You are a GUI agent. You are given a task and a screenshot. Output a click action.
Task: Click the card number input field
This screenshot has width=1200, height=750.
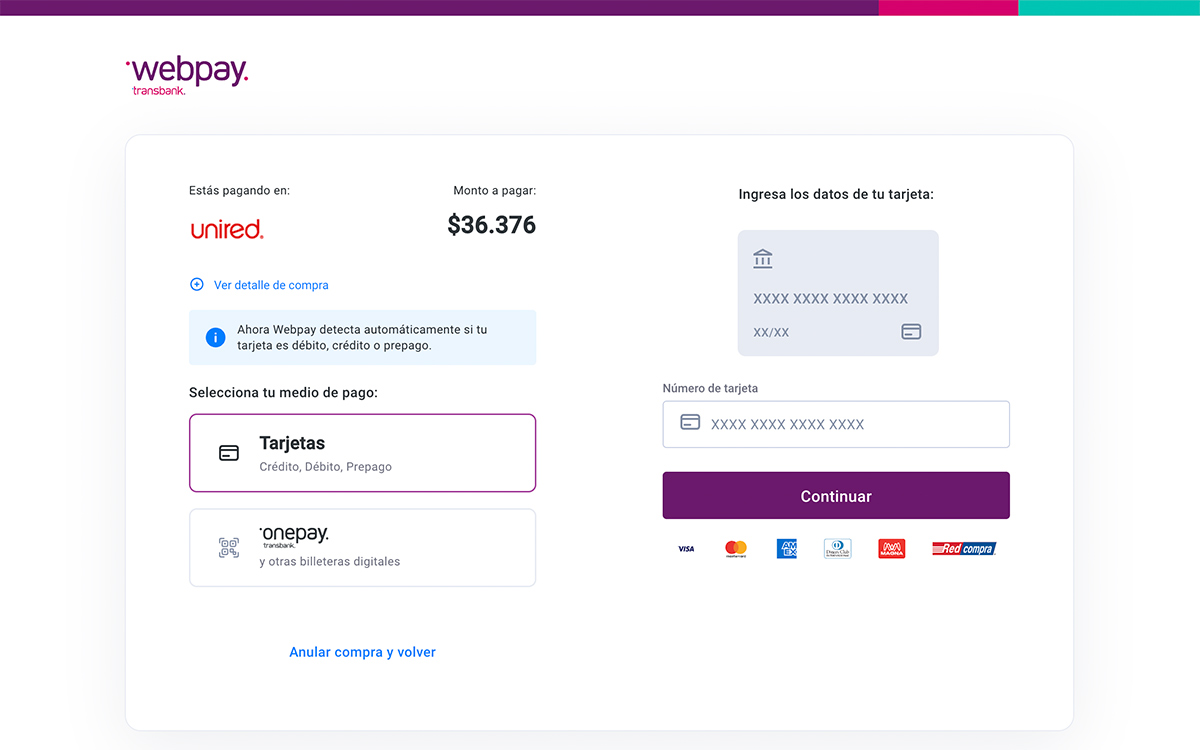tap(836, 423)
